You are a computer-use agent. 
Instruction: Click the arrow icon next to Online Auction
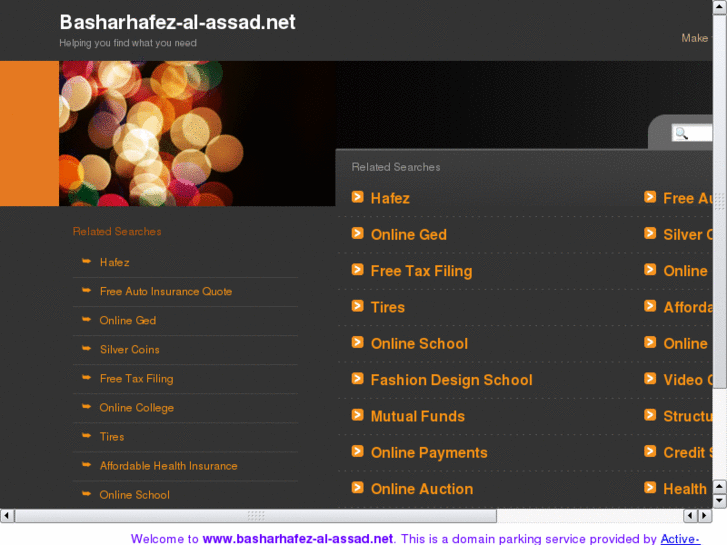click(x=357, y=488)
